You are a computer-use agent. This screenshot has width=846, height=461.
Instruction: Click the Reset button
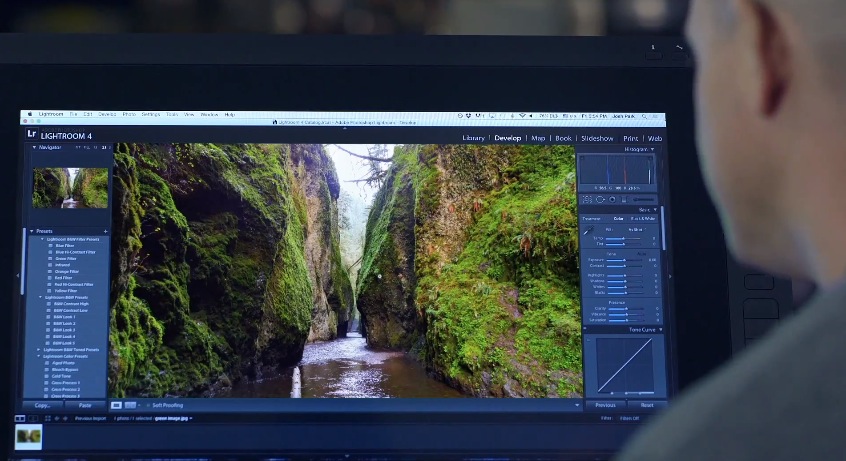tap(647, 405)
